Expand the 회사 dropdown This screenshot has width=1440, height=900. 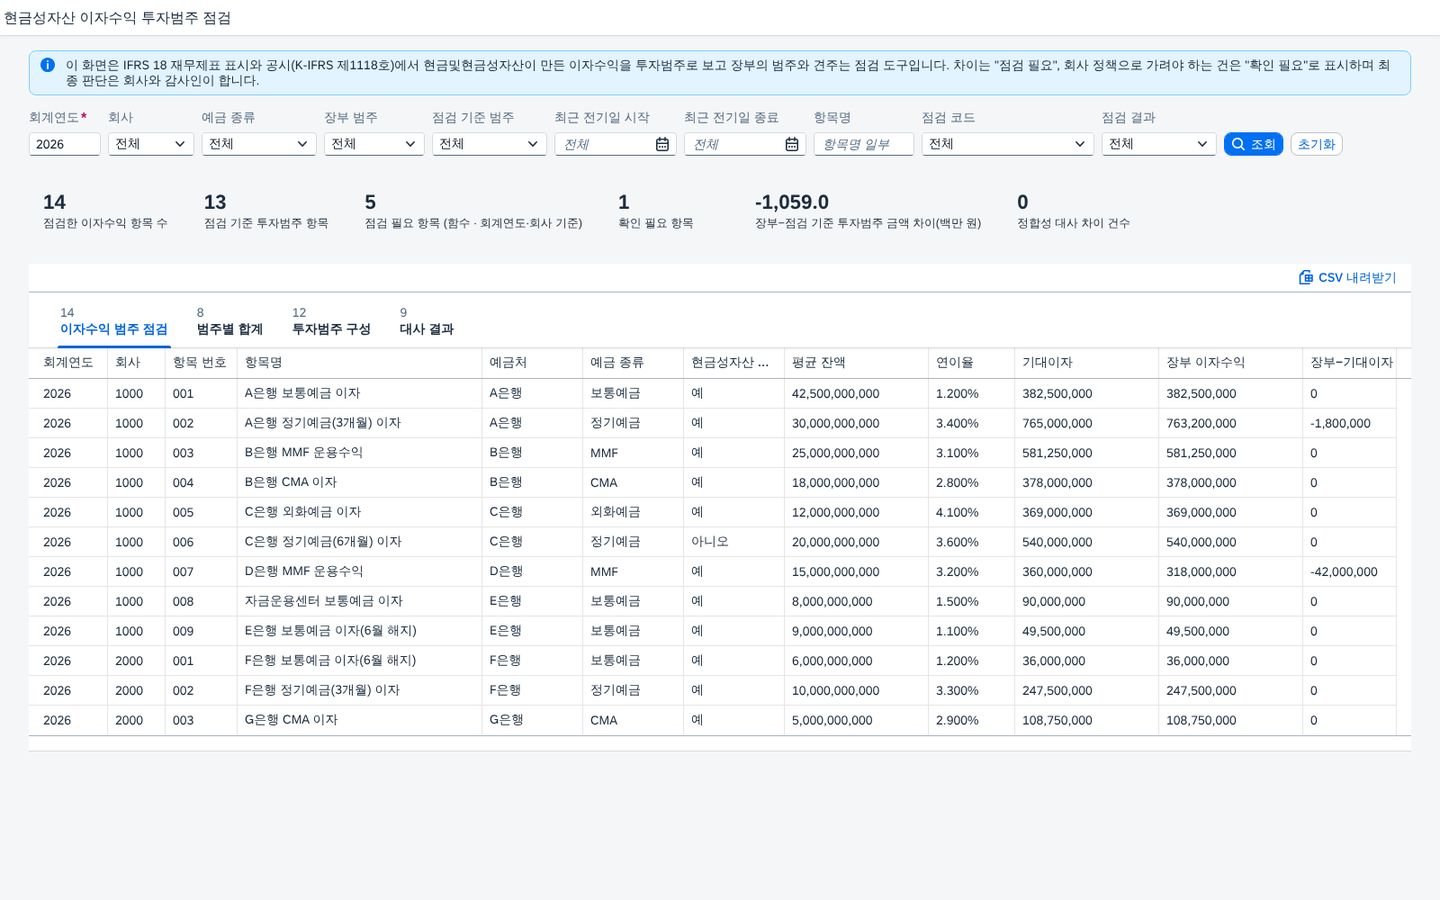[x=151, y=144]
